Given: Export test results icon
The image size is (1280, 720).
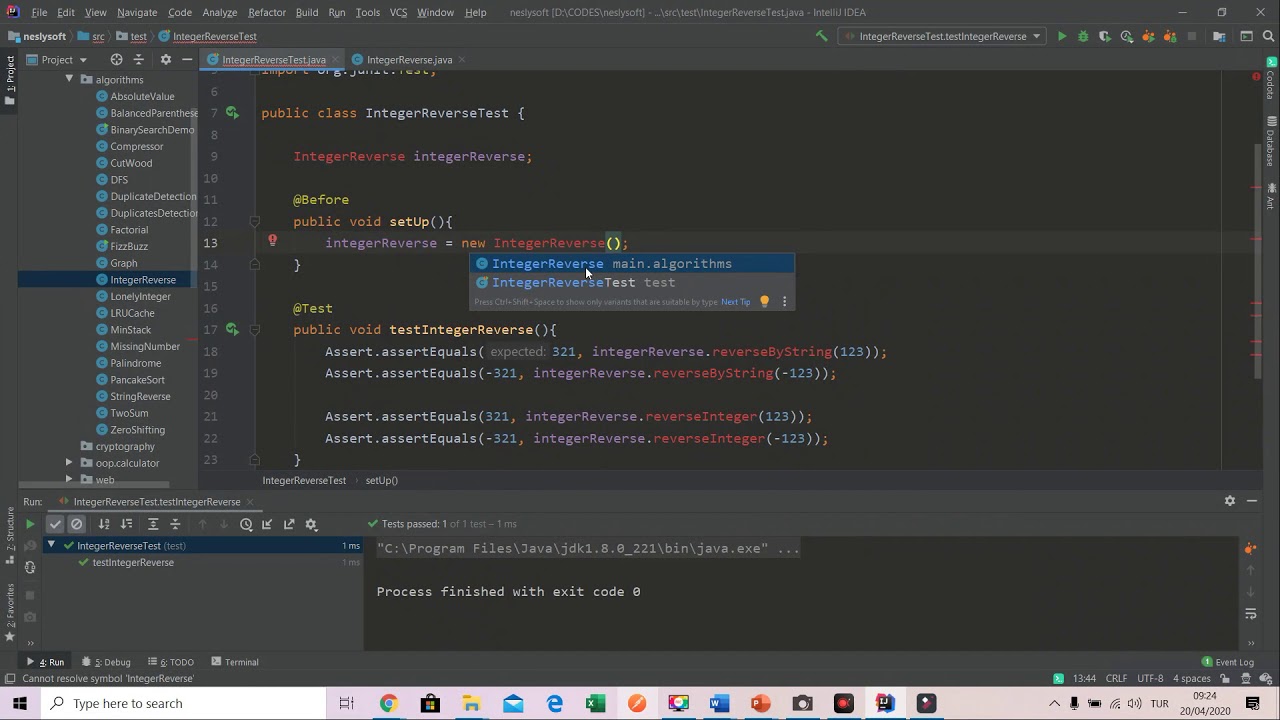Looking at the screenshot, I should pos(289,524).
